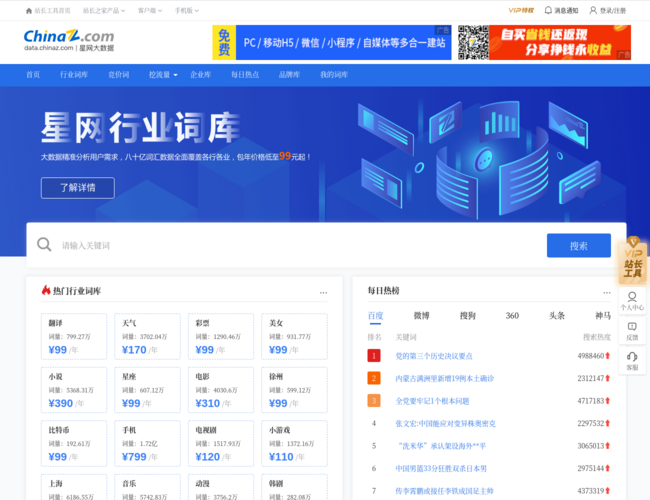Open the 徐州 word library card
Viewport: 650px width, 500px height.
click(294, 390)
